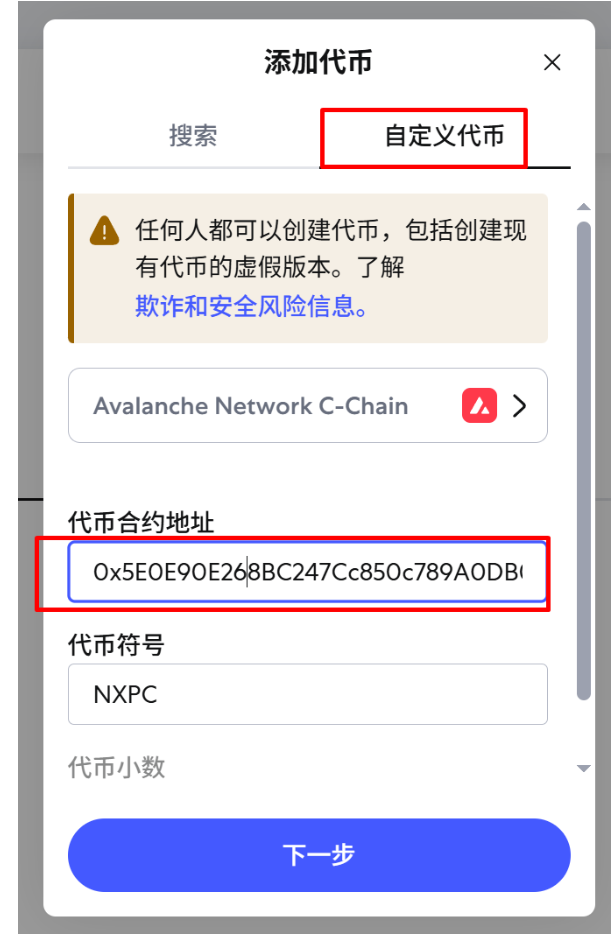
Task: Click into the NXPC token symbol field
Action: 308,694
